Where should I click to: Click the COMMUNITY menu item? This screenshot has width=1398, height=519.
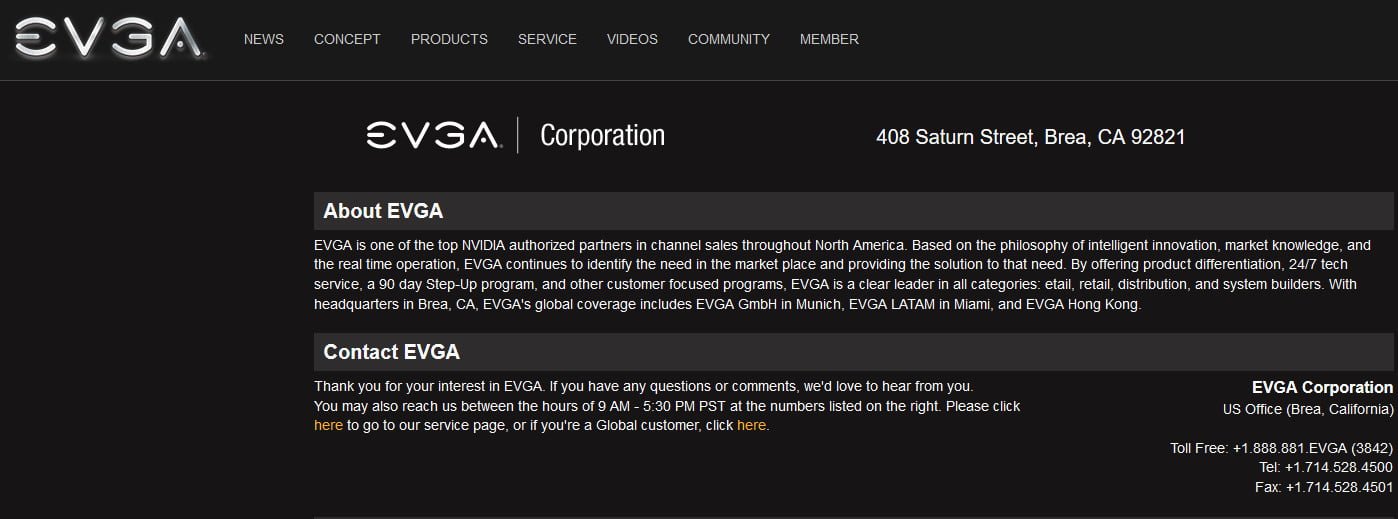click(x=729, y=39)
